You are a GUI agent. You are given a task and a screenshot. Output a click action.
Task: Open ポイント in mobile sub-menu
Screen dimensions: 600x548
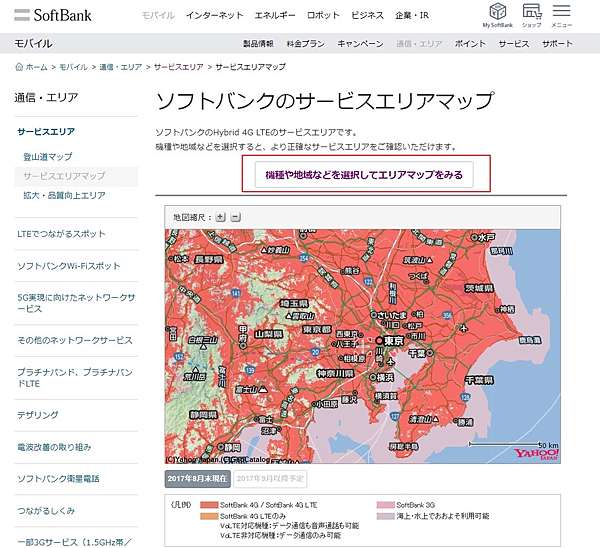[470, 44]
